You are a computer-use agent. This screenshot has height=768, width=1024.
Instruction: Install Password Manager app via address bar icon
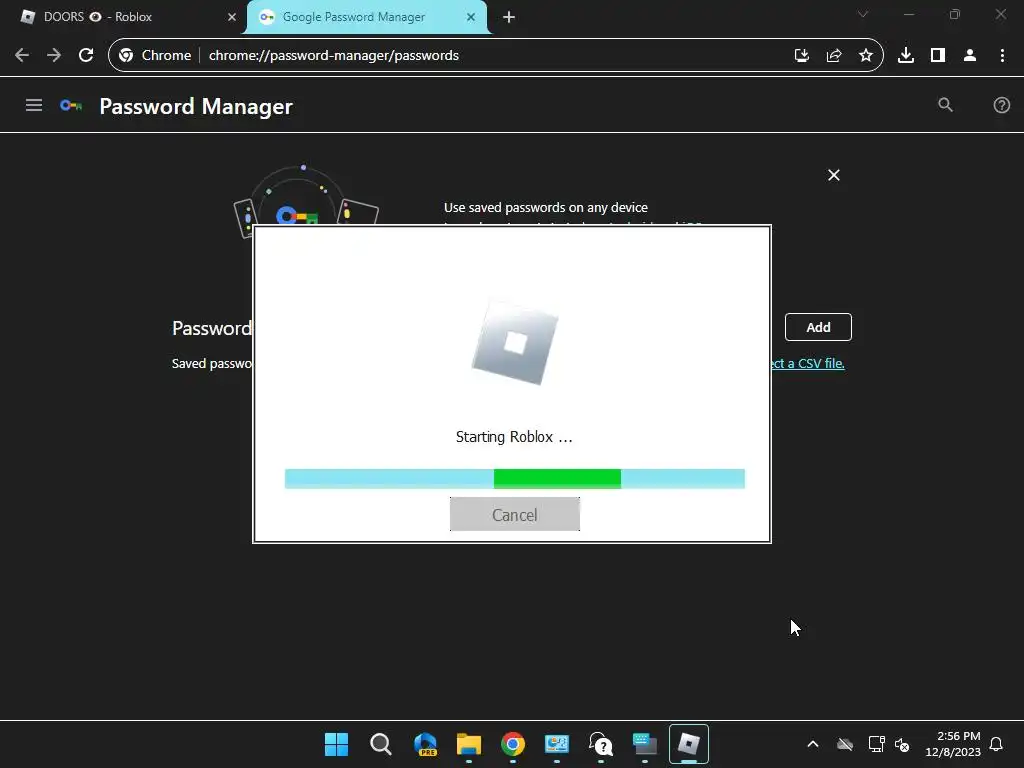coord(802,56)
